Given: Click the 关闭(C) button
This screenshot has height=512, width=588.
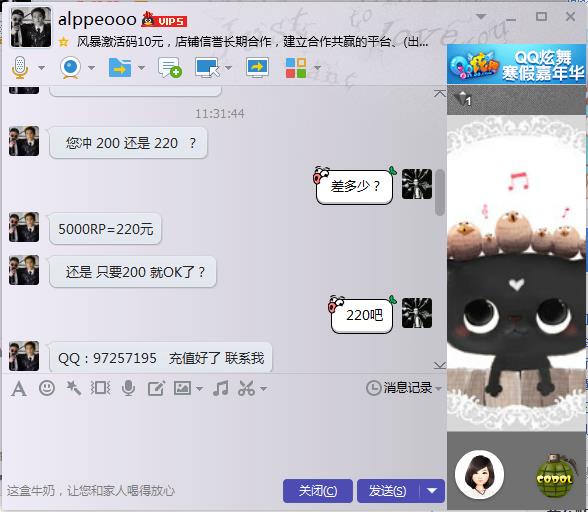Looking at the screenshot, I should 318,491.
